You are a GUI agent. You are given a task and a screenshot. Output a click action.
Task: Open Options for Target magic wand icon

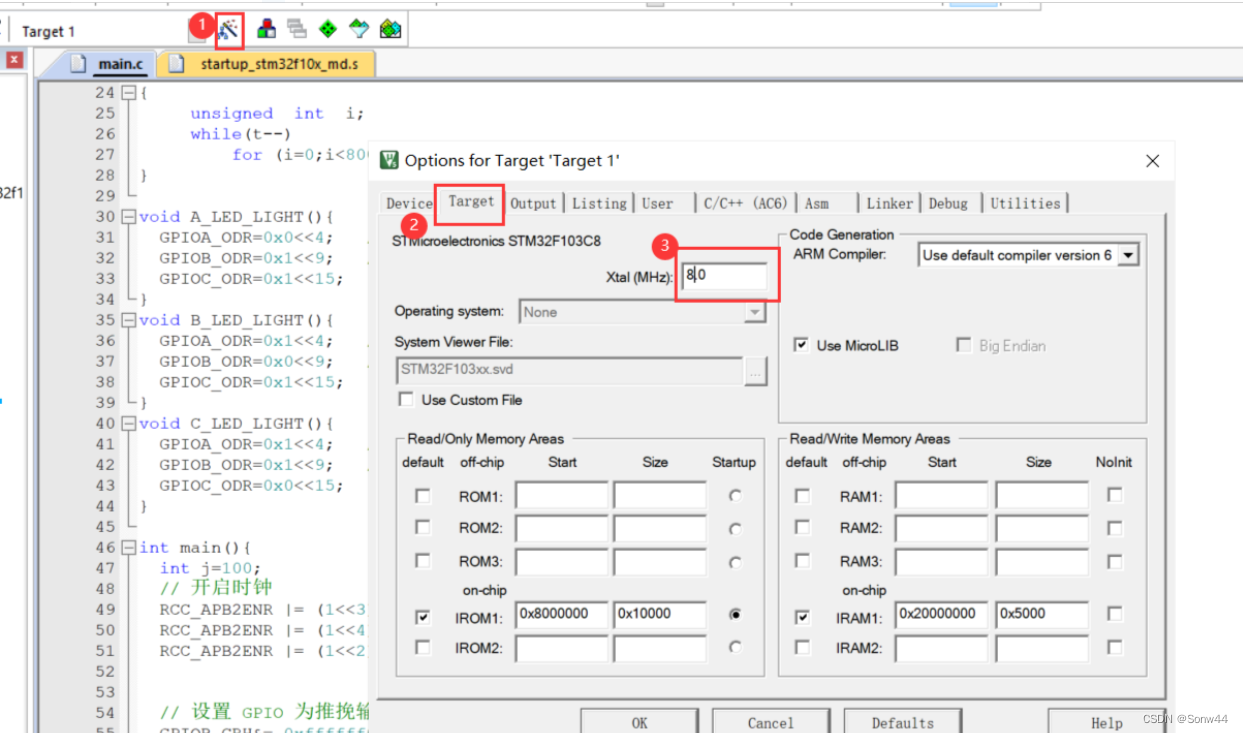point(229,30)
